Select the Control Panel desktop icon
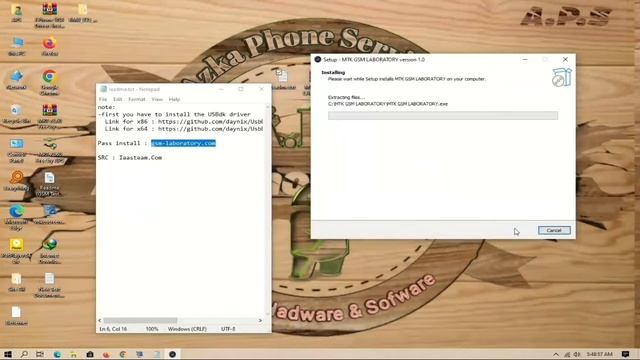Image resolution: width=640 pixels, height=360 pixels. click(x=17, y=151)
